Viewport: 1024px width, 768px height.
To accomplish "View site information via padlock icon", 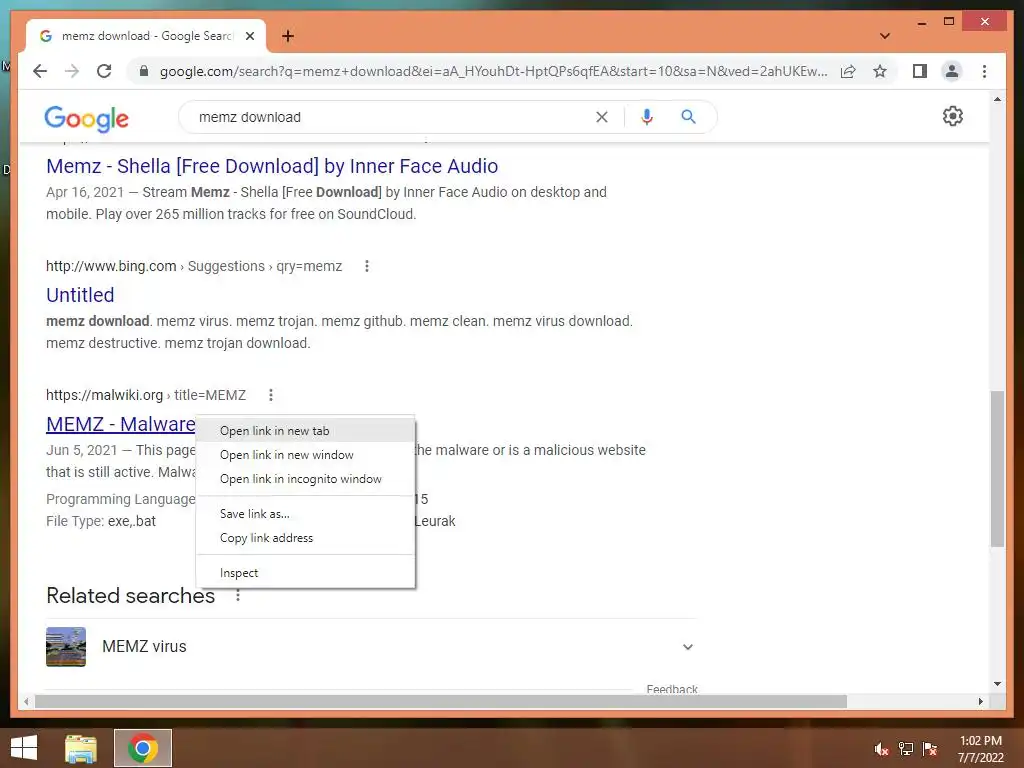I will click(x=144, y=71).
